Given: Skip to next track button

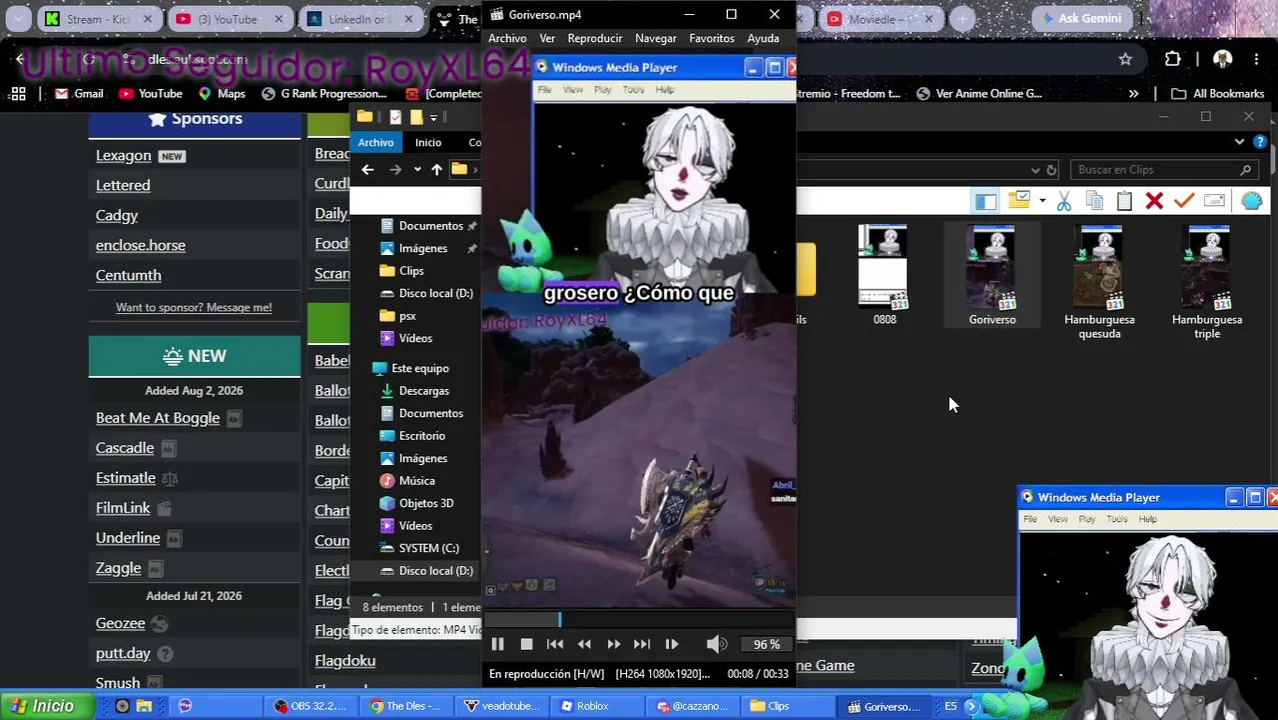Looking at the screenshot, I should [642, 645].
